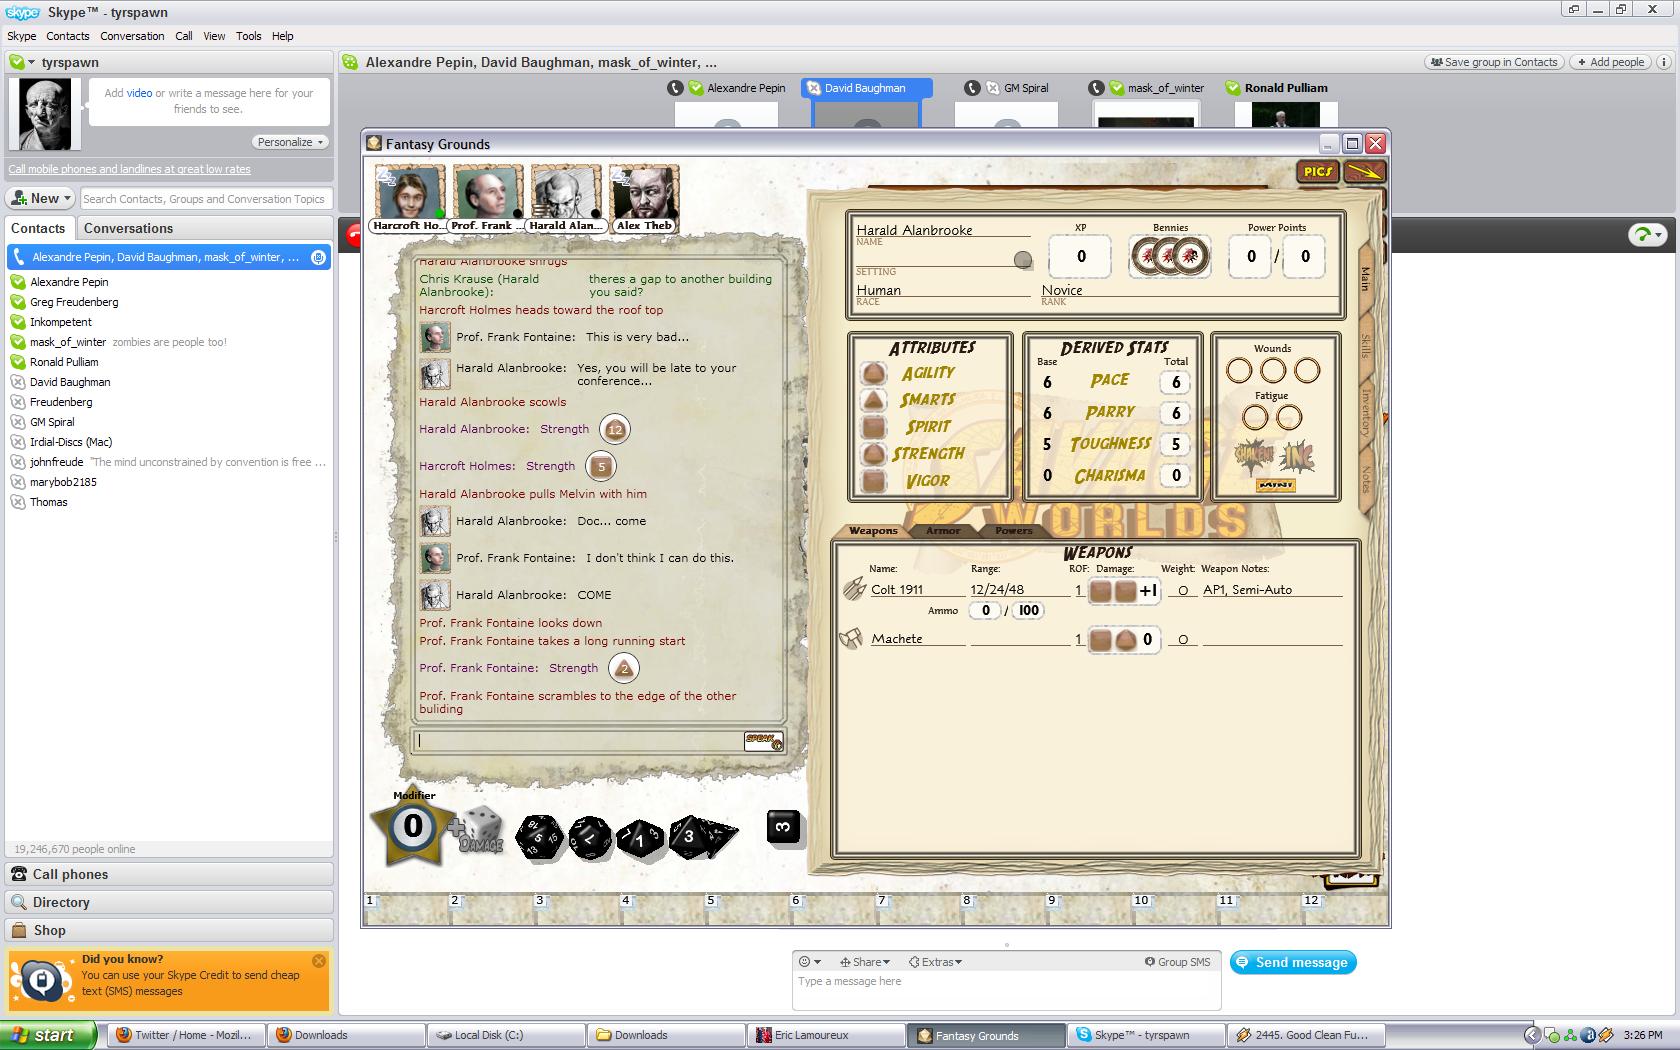1680x1050 pixels.
Task: Roll the Smarts attribute die
Action: (874, 400)
